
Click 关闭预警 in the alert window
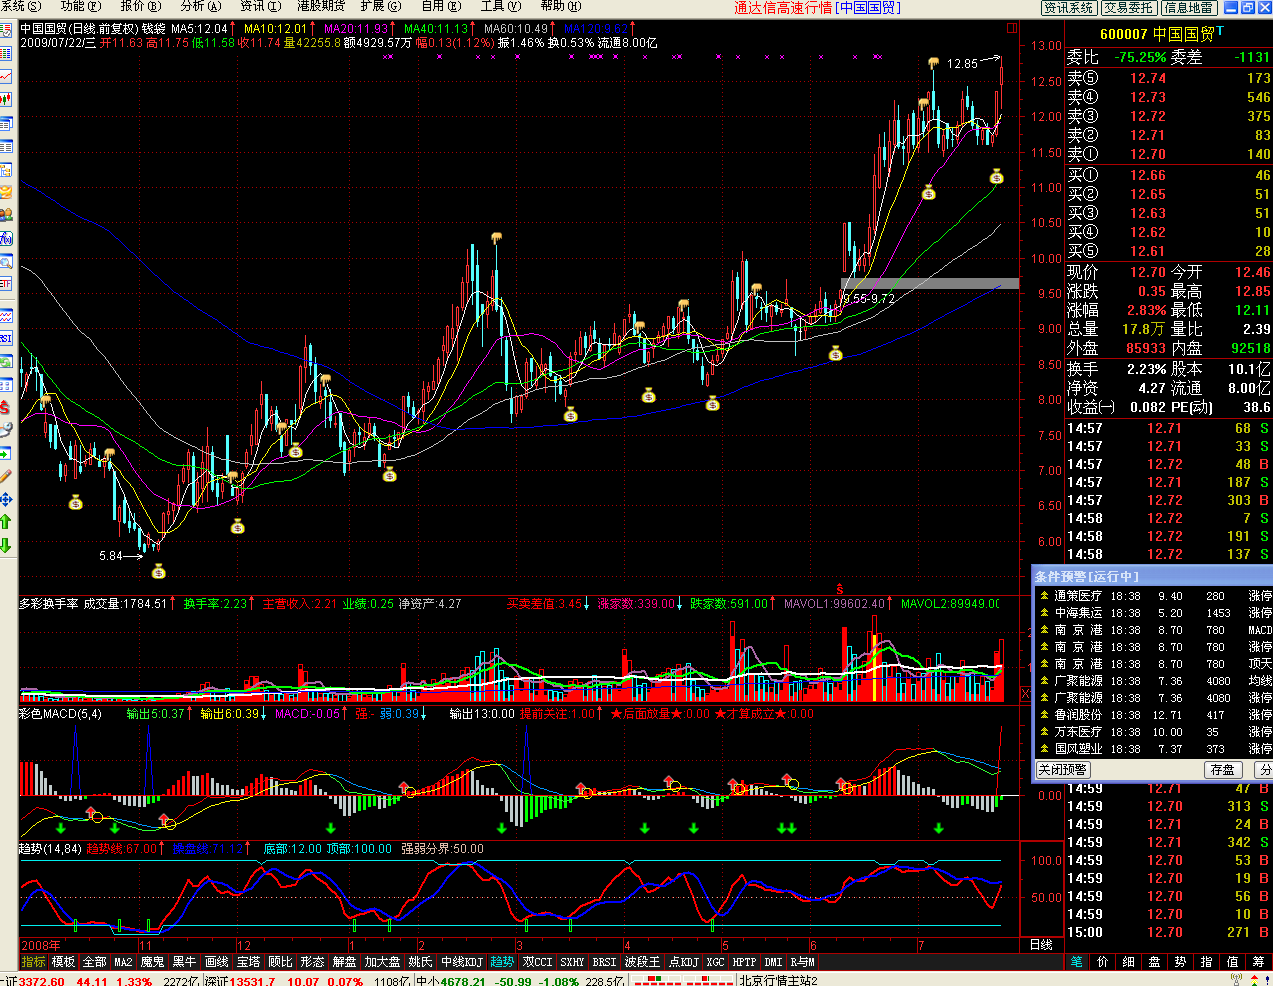(x=1062, y=770)
